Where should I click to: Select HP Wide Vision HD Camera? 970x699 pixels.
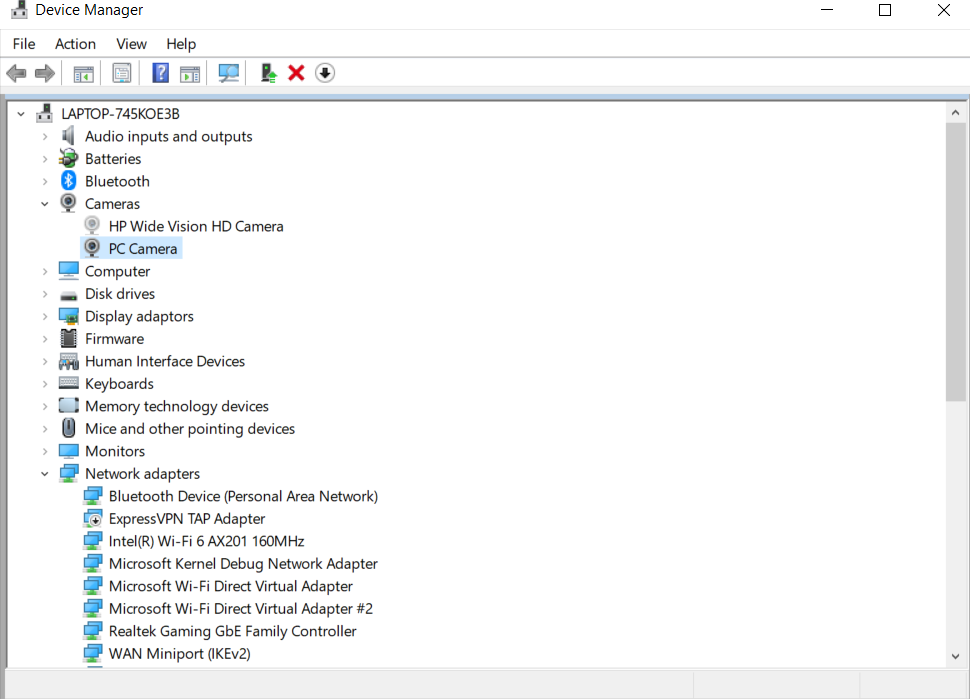coord(196,226)
